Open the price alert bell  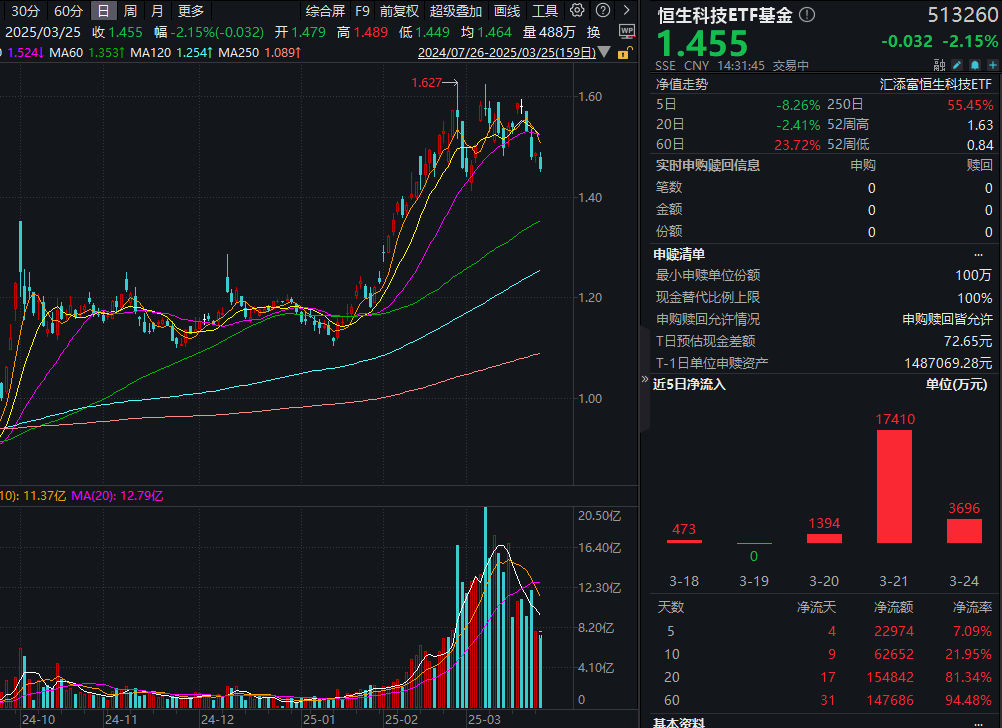click(x=974, y=64)
